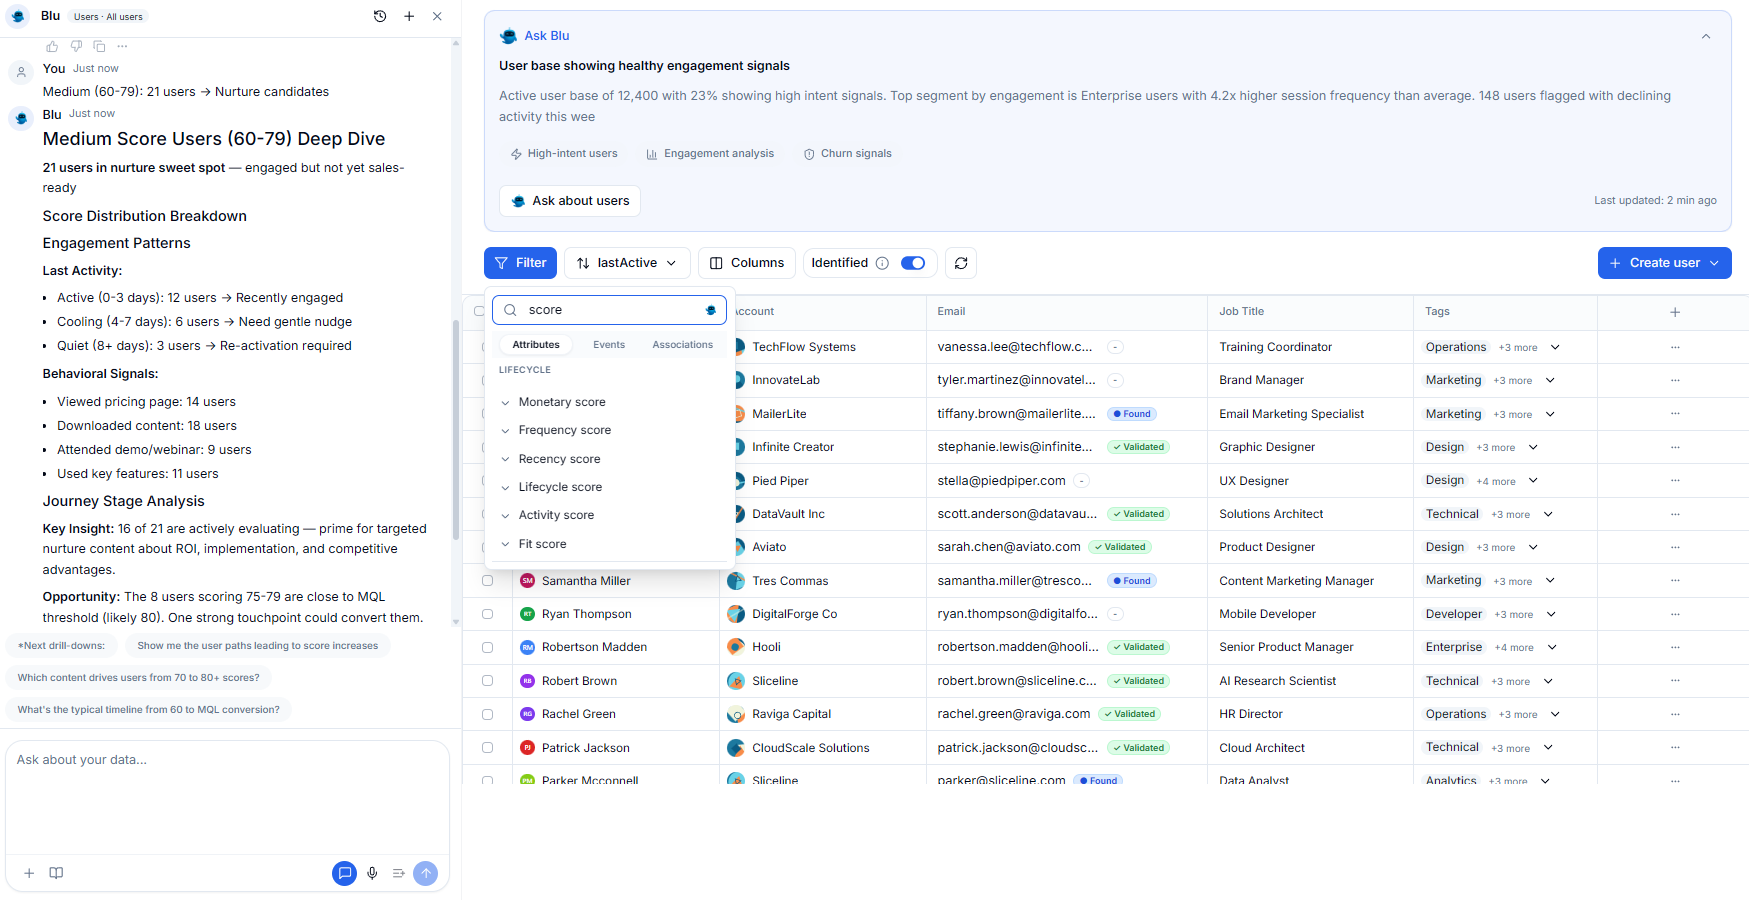Image resolution: width=1749 pixels, height=900 pixels.
Task: Start a new chat with the plus icon
Action: [409, 16]
